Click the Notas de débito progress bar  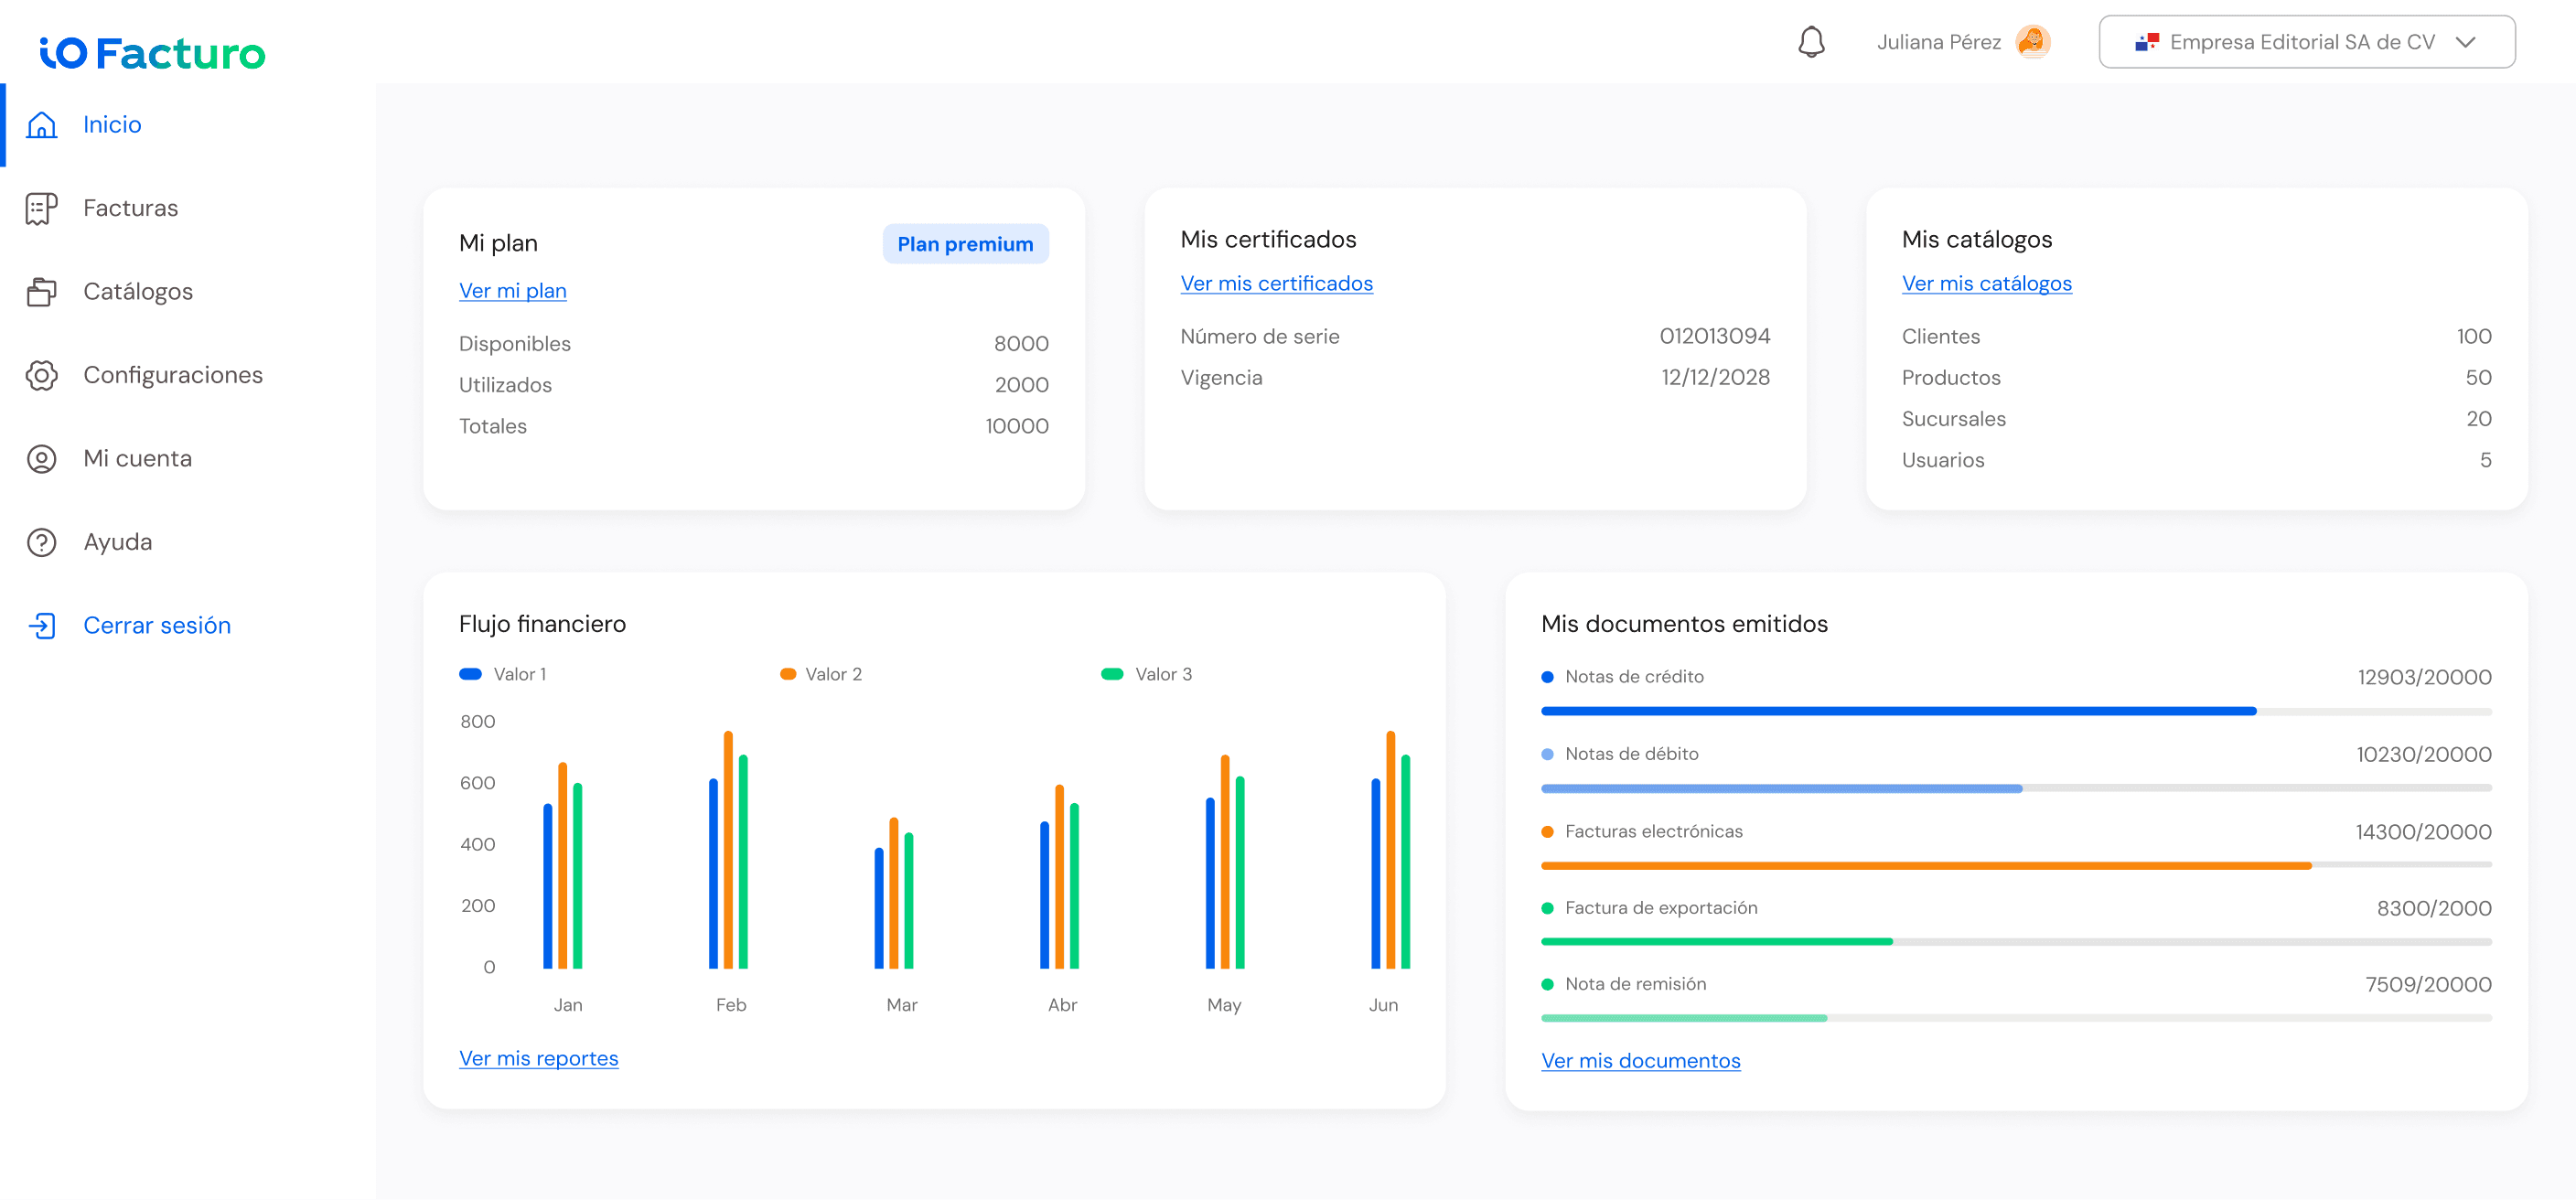pyautogui.click(x=2016, y=789)
